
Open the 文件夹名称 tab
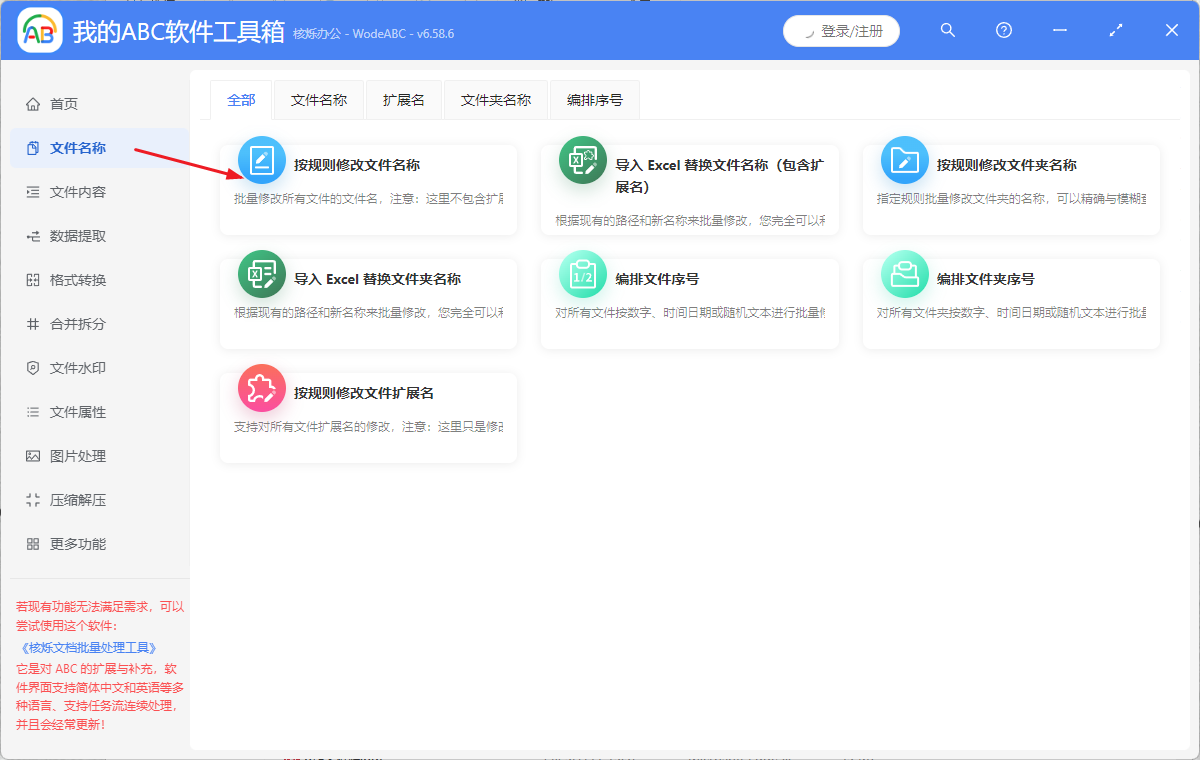tap(495, 100)
